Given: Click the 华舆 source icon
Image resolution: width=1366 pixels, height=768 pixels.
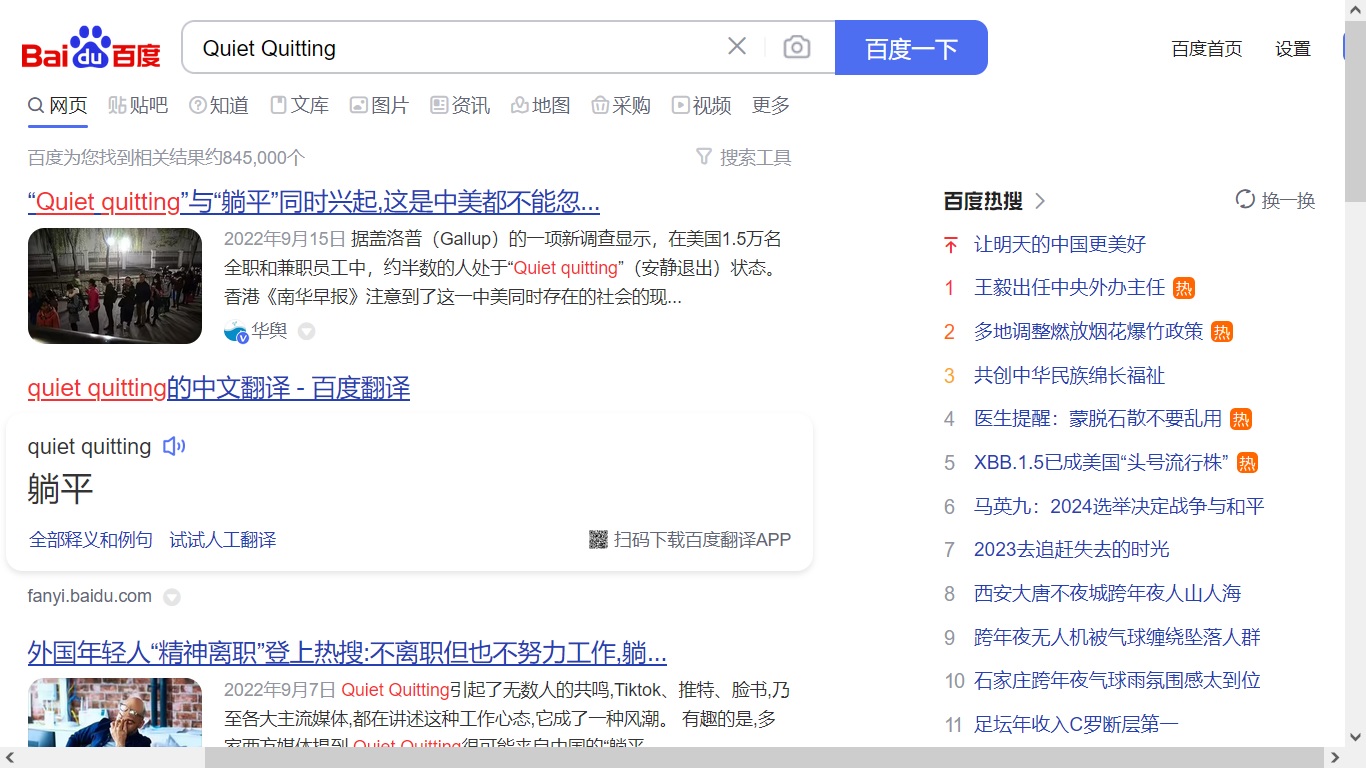Looking at the screenshot, I should pyautogui.click(x=236, y=332).
